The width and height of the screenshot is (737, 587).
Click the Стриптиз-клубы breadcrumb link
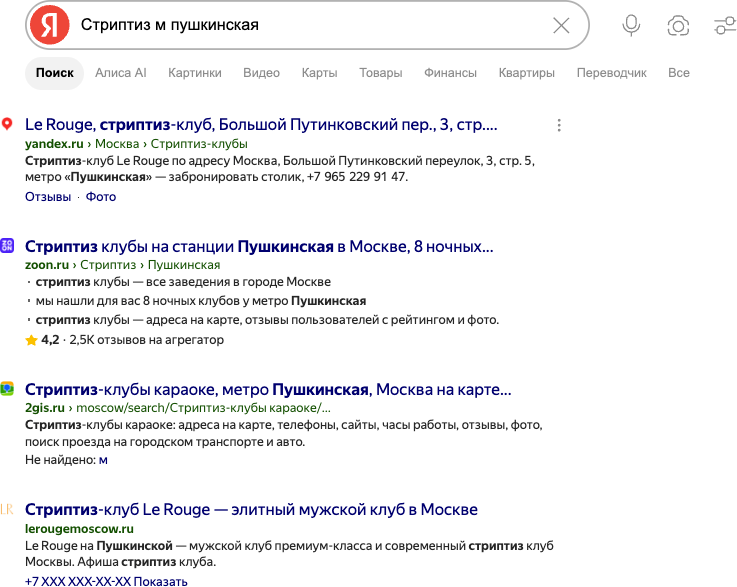pos(199,144)
